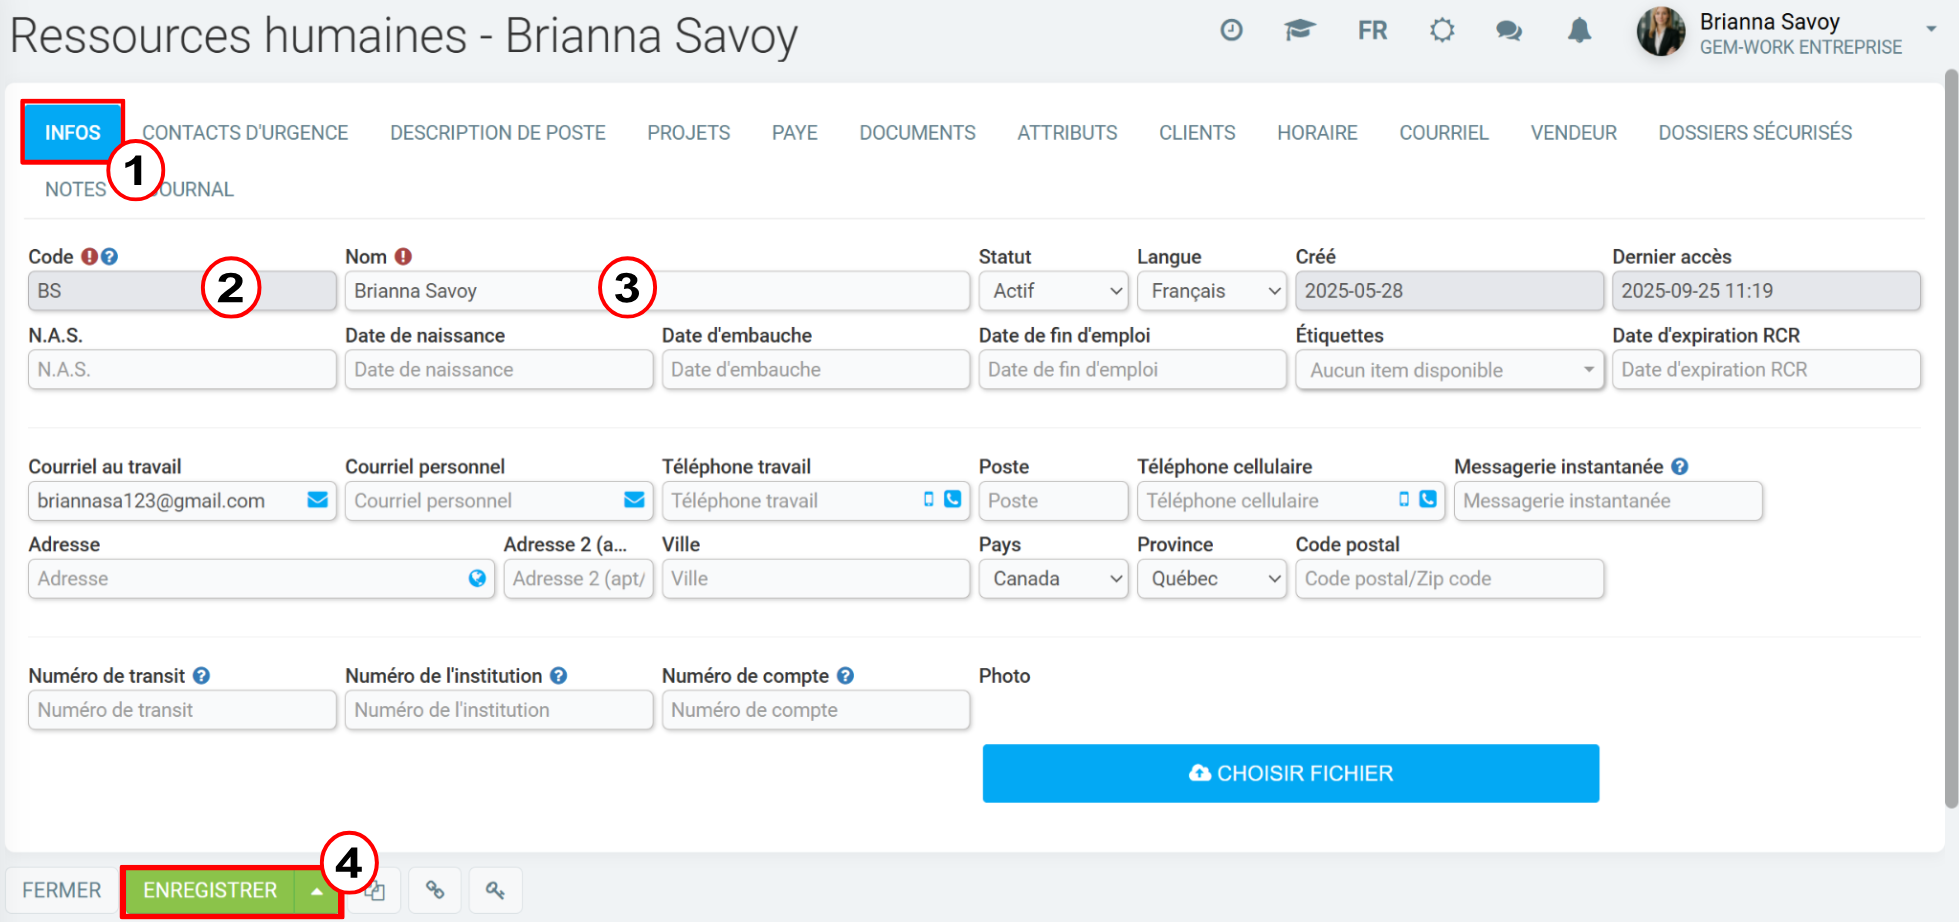Screen dimensions: 1960x923
Task: Open the Statut dropdown
Action: point(1054,291)
